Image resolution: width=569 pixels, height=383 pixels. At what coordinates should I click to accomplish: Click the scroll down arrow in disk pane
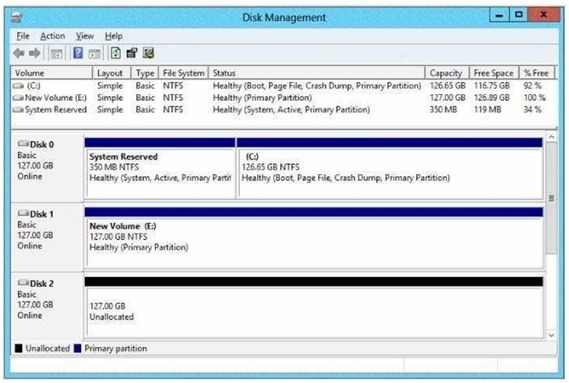[551, 335]
